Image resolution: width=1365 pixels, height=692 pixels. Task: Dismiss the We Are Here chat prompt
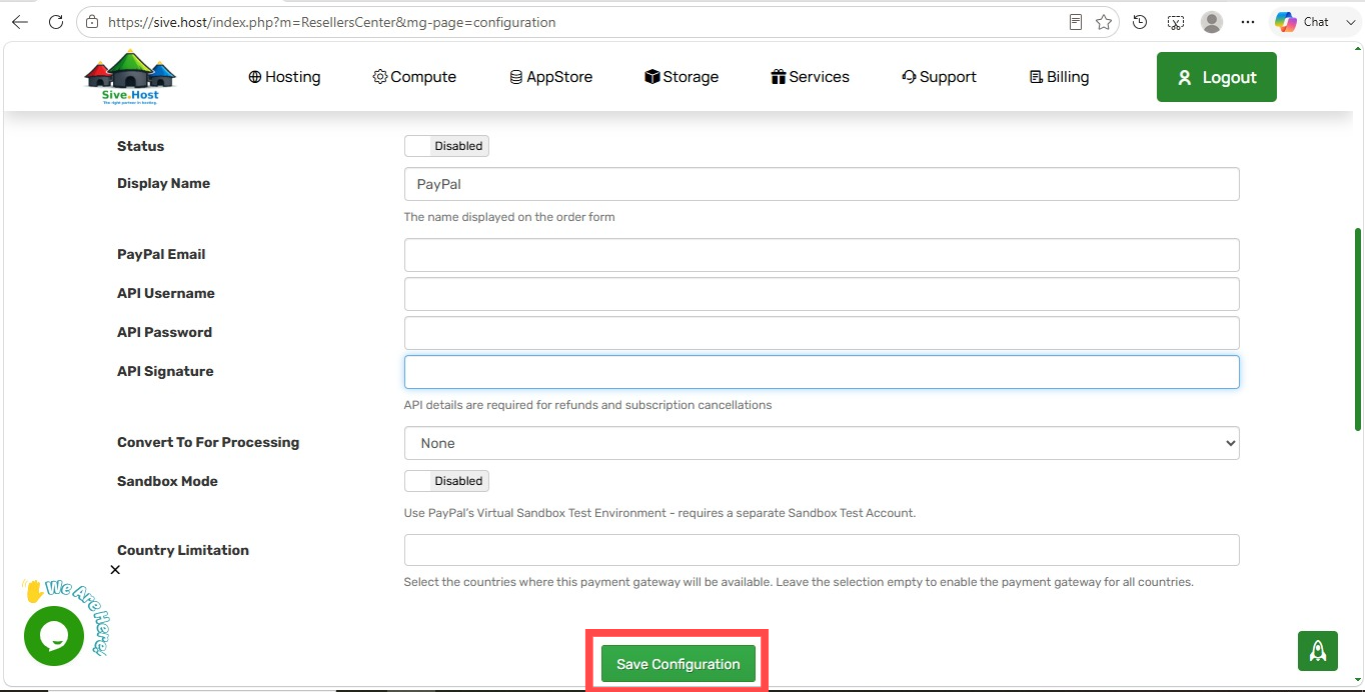pyautogui.click(x=115, y=570)
